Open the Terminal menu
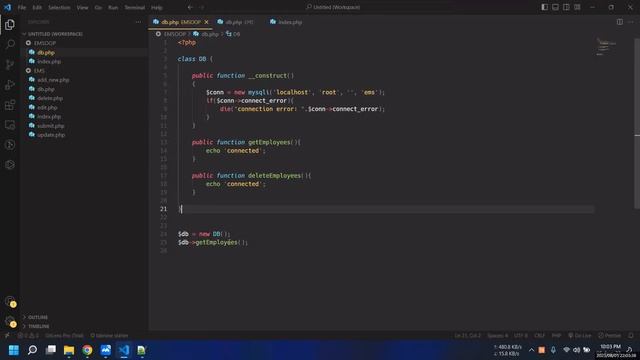The image size is (640, 360). pos(135,7)
